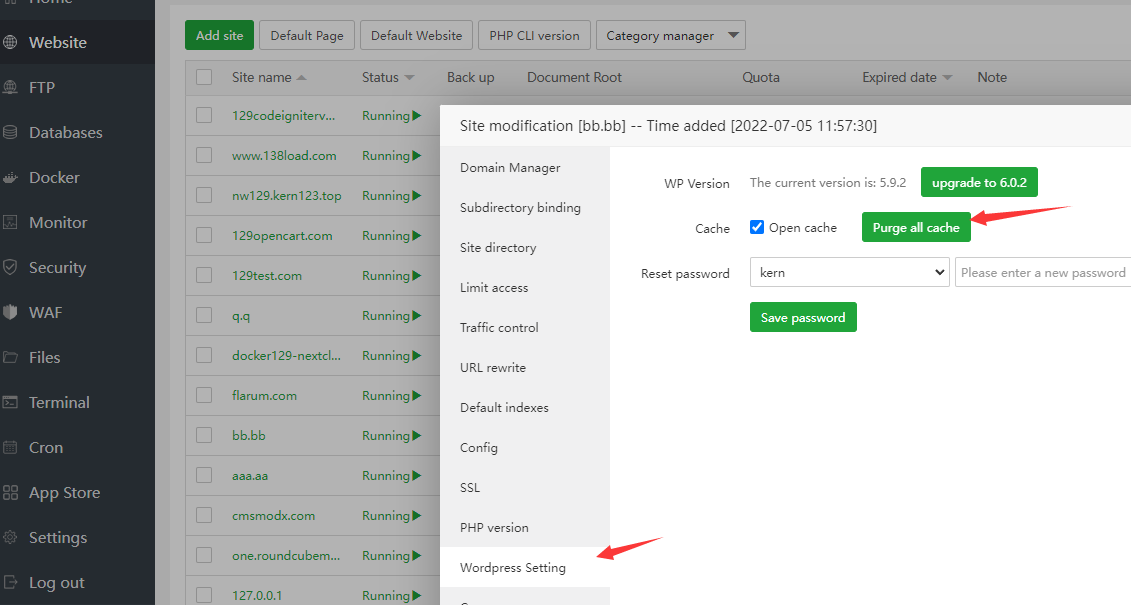The image size is (1131, 605).
Task: Open the Security section
Action: coord(56,267)
